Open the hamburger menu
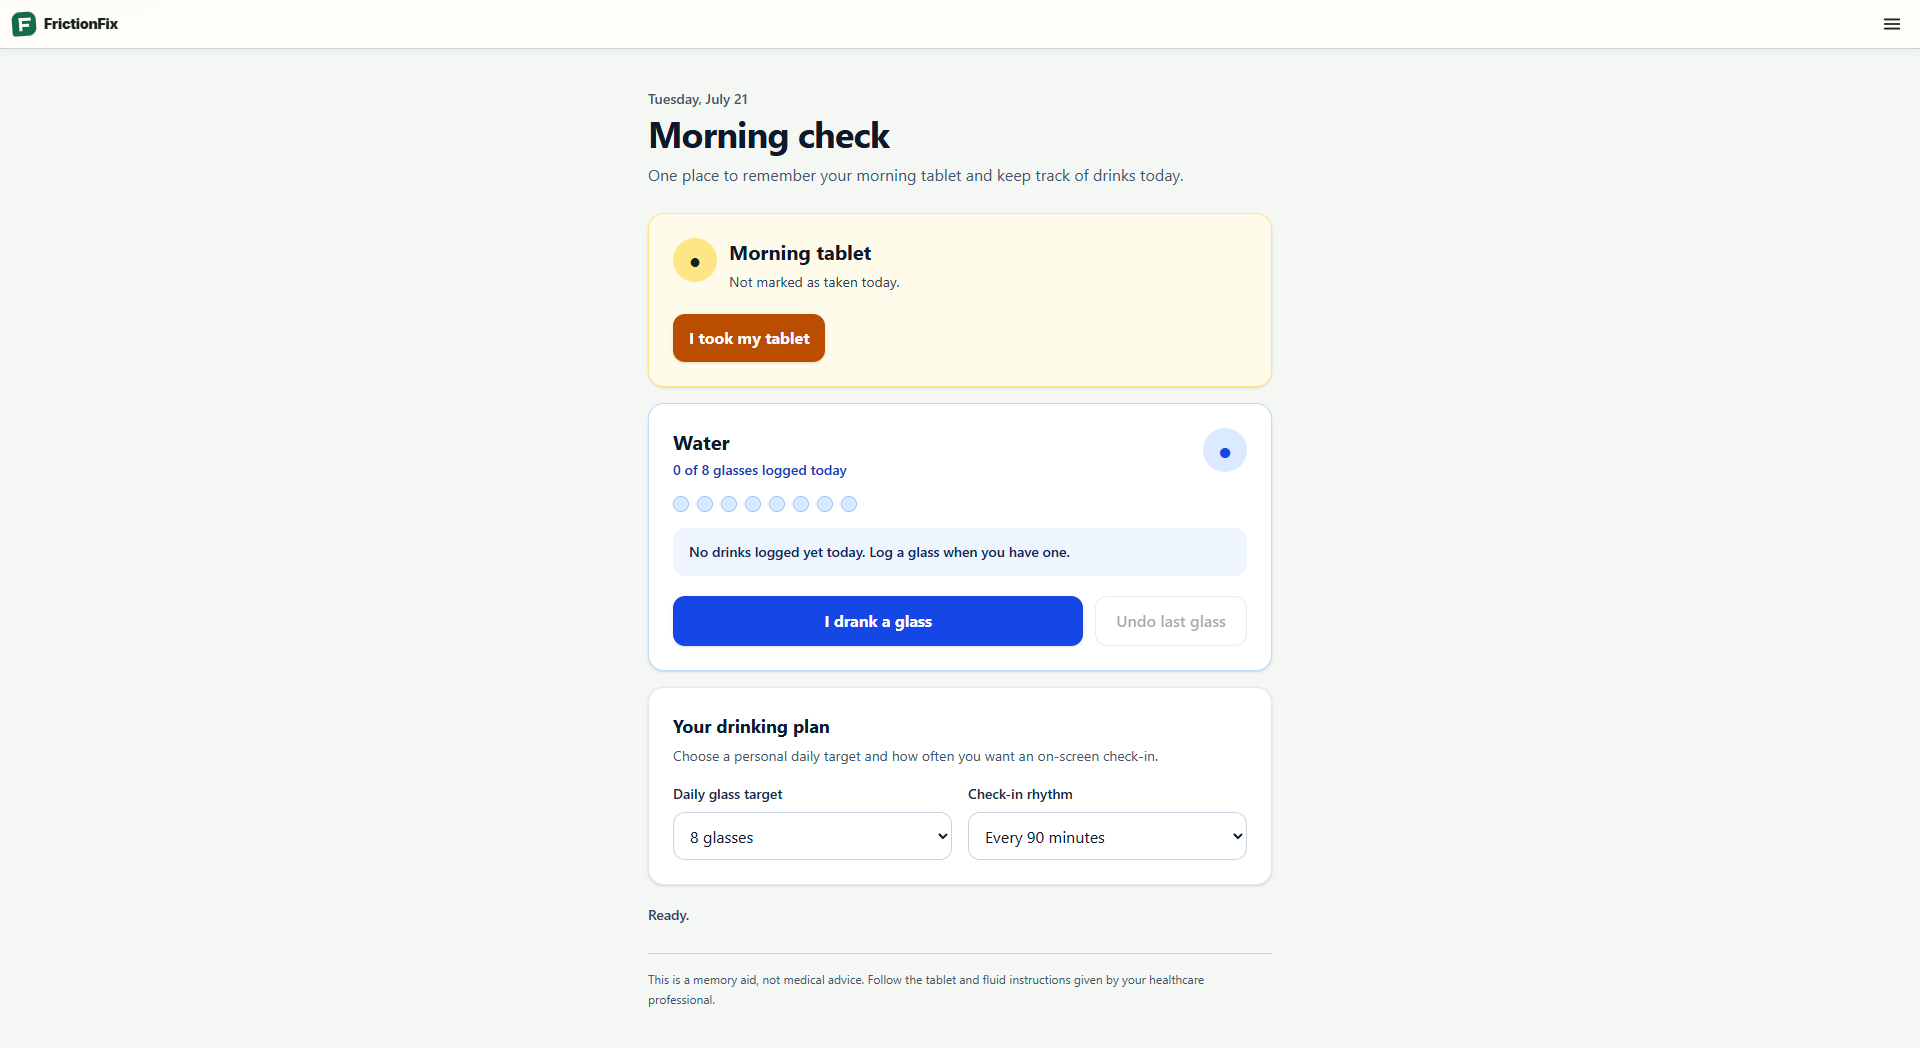Viewport: 1920px width, 1048px height. (1892, 24)
